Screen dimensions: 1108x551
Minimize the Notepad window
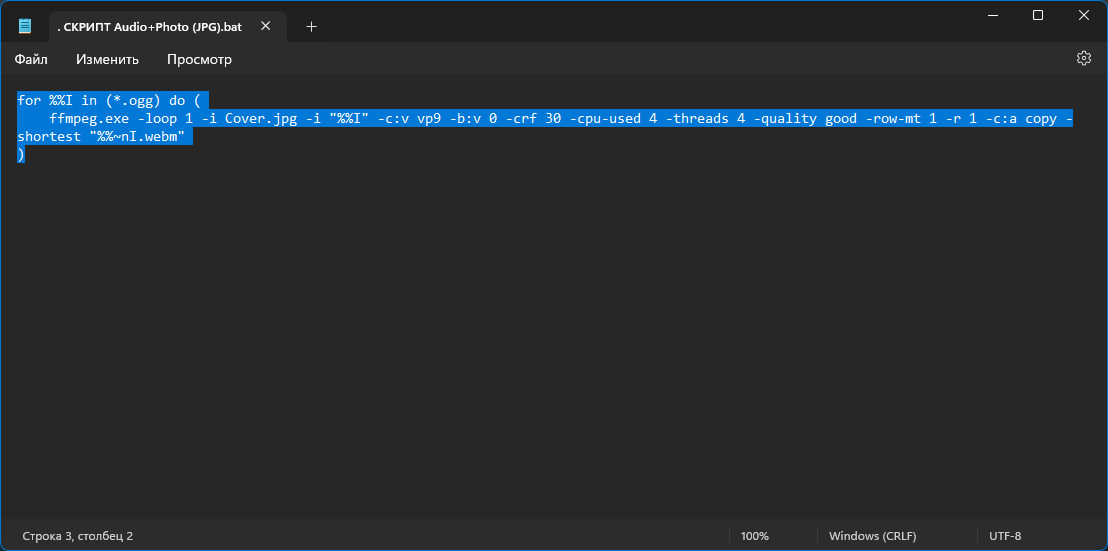pyautogui.click(x=991, y=15)
